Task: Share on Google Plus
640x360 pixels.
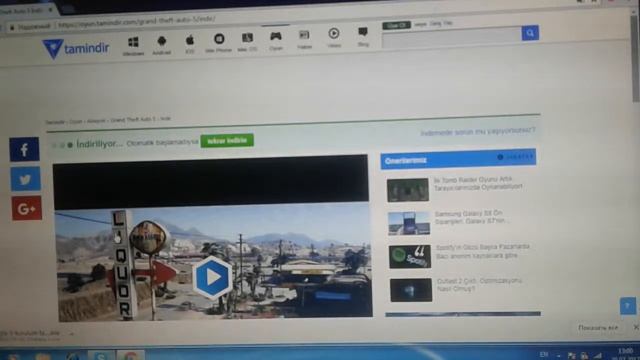Action: click(x=27, y=209)
